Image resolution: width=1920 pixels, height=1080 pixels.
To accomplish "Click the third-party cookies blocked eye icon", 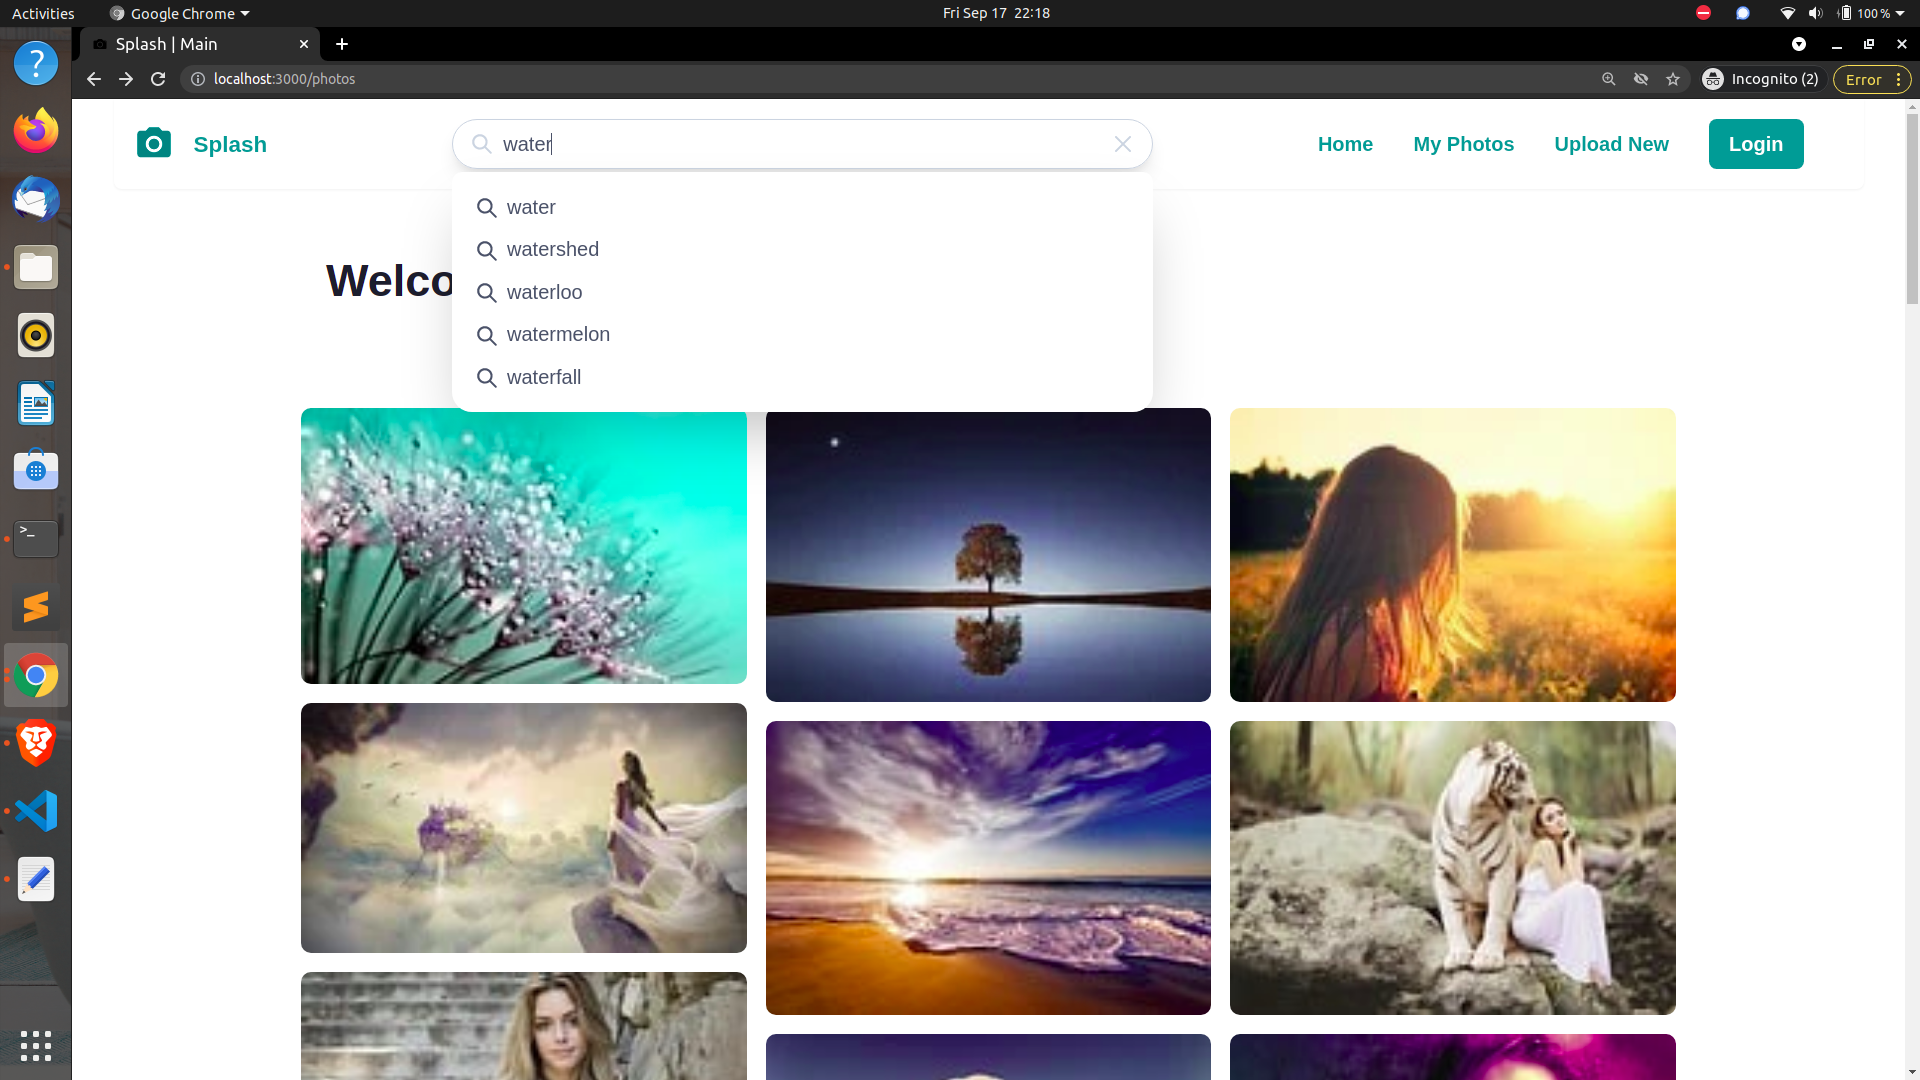I will click(1641, 79).
